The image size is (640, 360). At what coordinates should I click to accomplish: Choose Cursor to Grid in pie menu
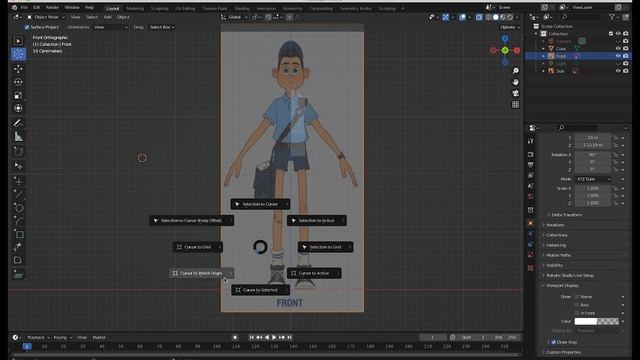[198, 247]
